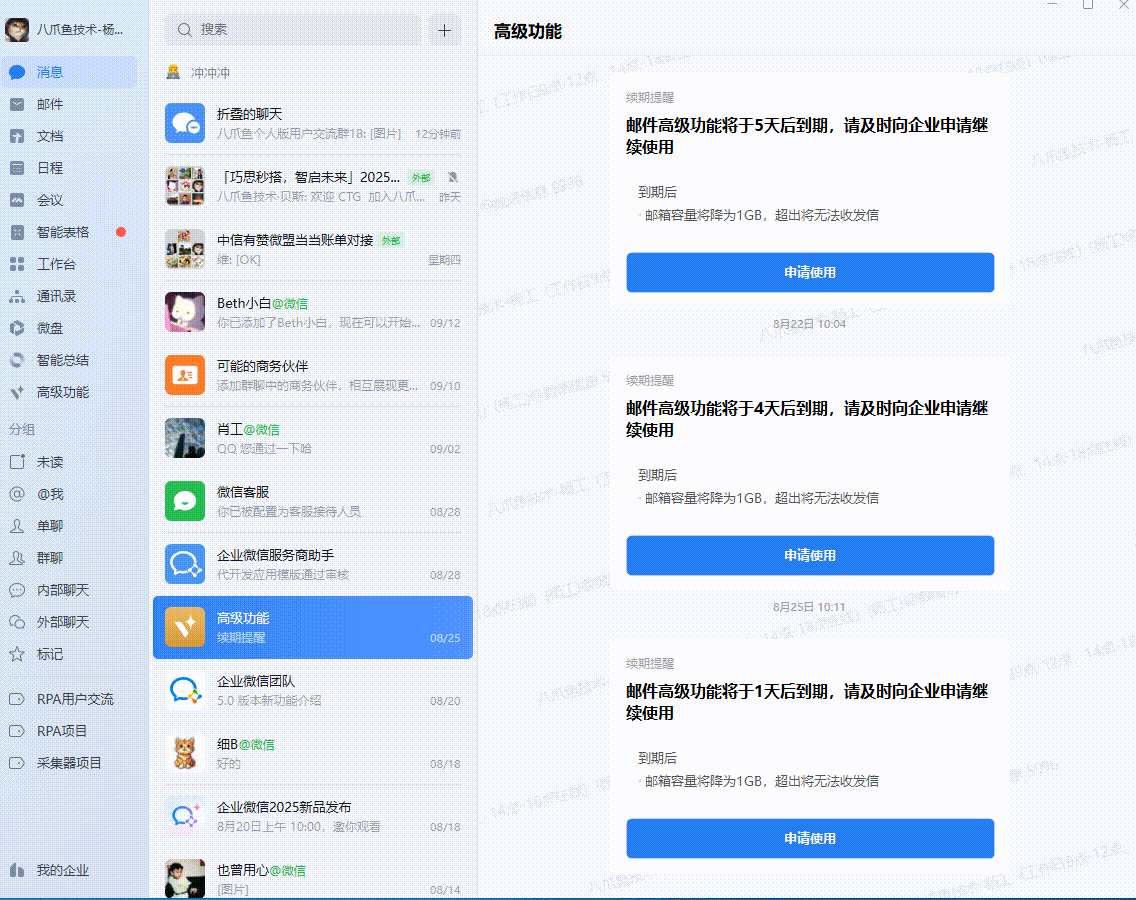1136x900 pixels.
Task: Click 5天后到期 reminder headline text
Action: 807,136
